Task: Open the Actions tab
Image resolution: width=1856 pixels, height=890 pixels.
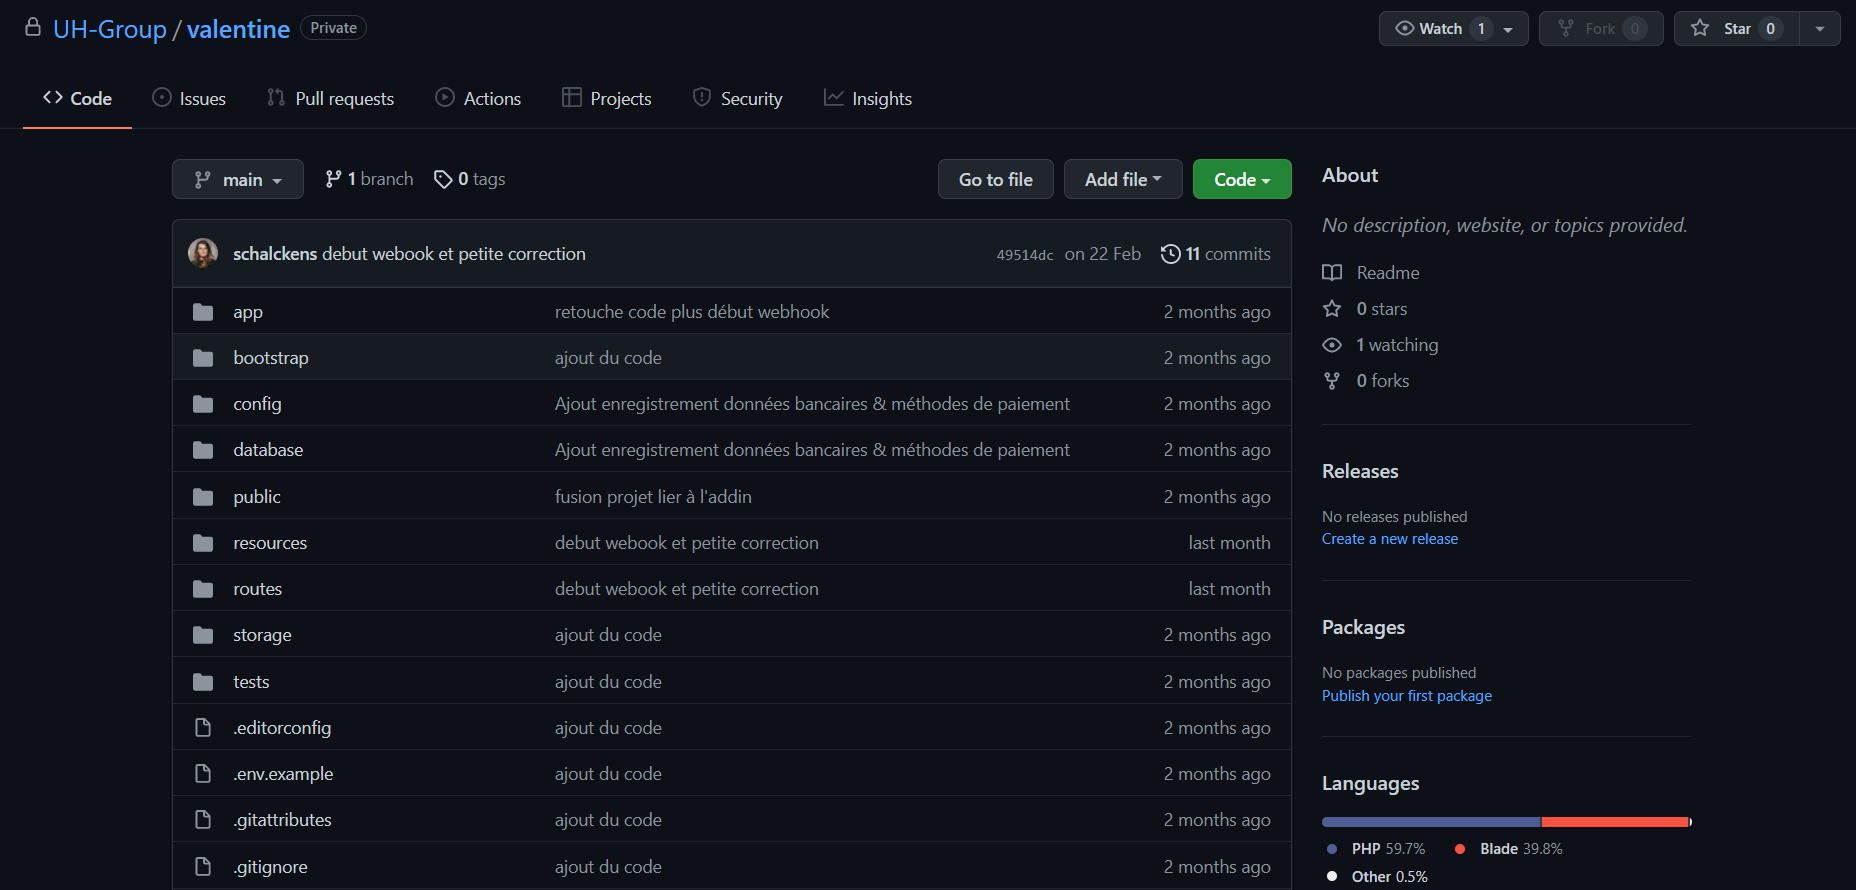Action: 478,98
